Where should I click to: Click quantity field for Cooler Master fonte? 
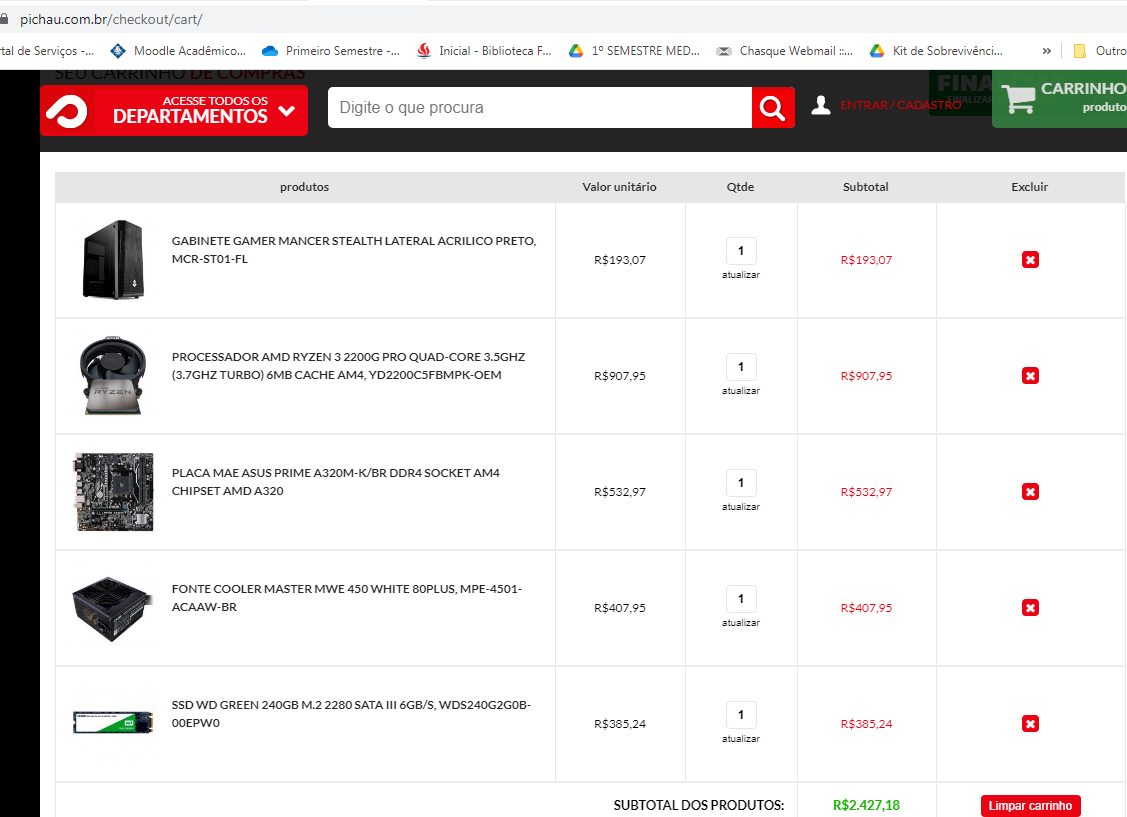(x=741, y=599)
